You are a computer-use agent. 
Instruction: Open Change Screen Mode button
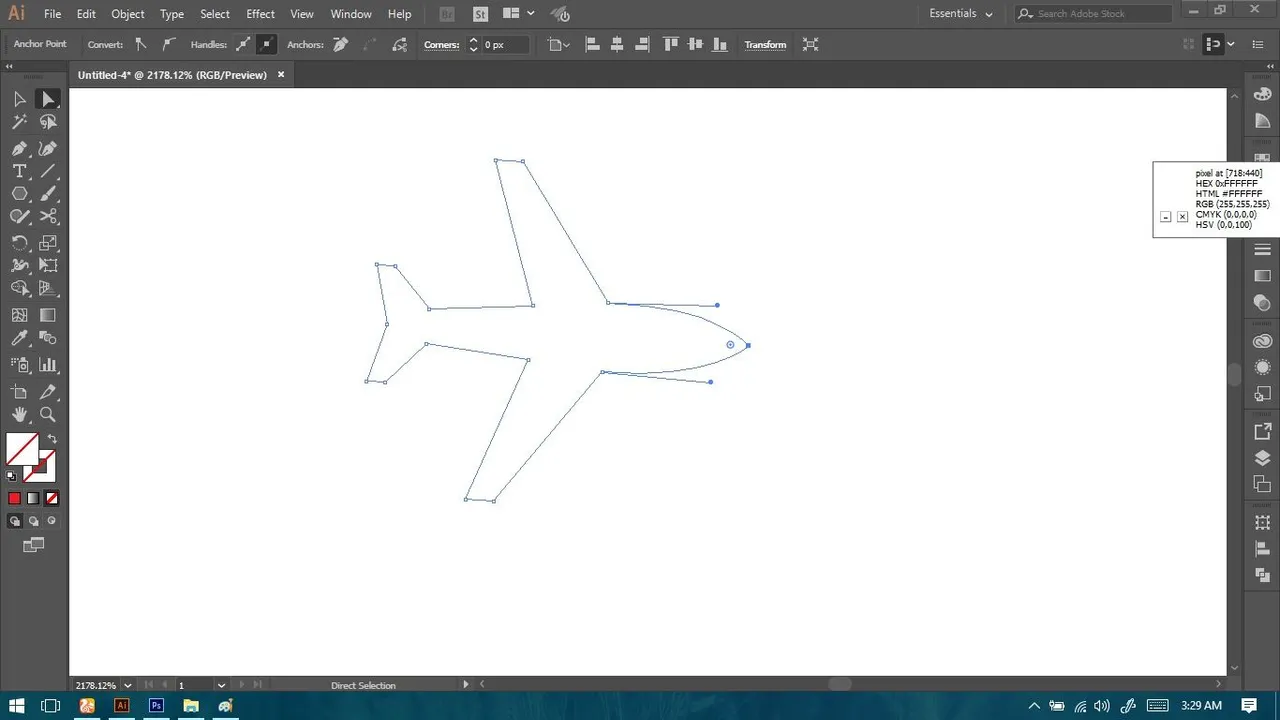point(34,545)
